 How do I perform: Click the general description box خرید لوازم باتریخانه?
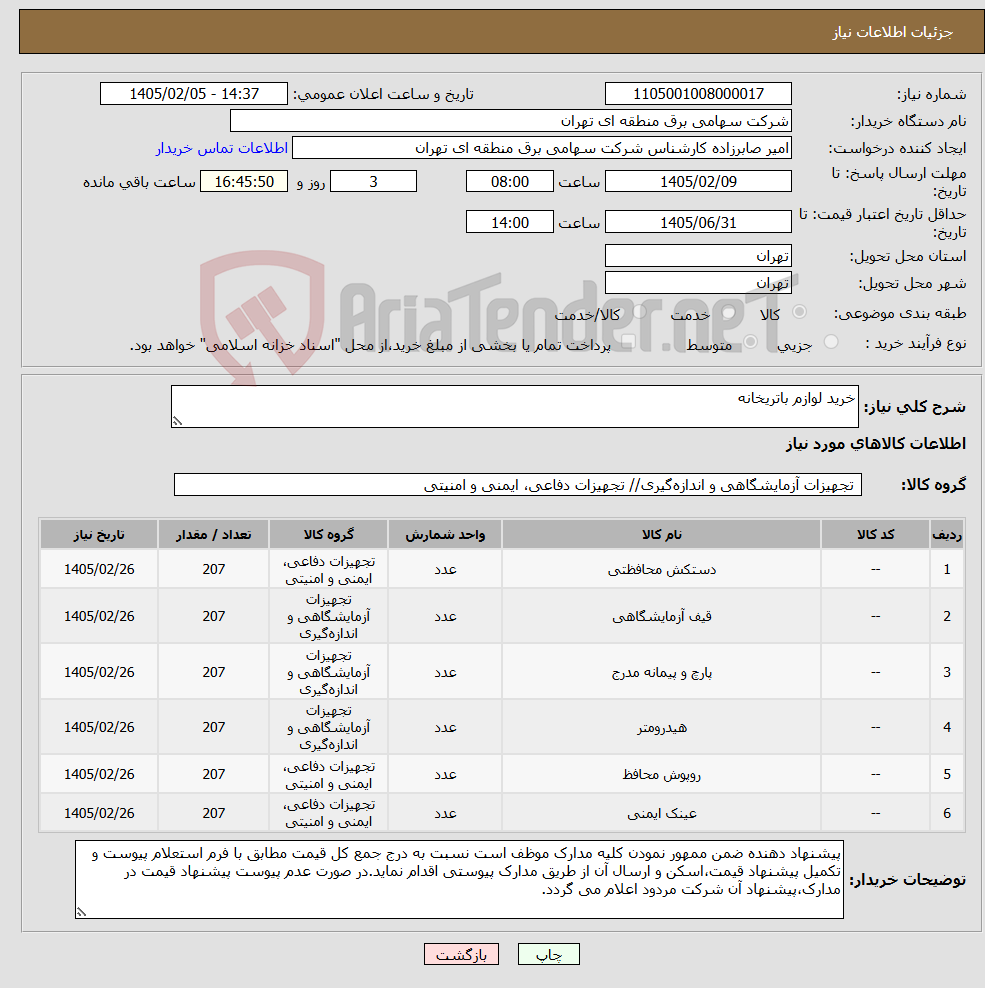514,406
